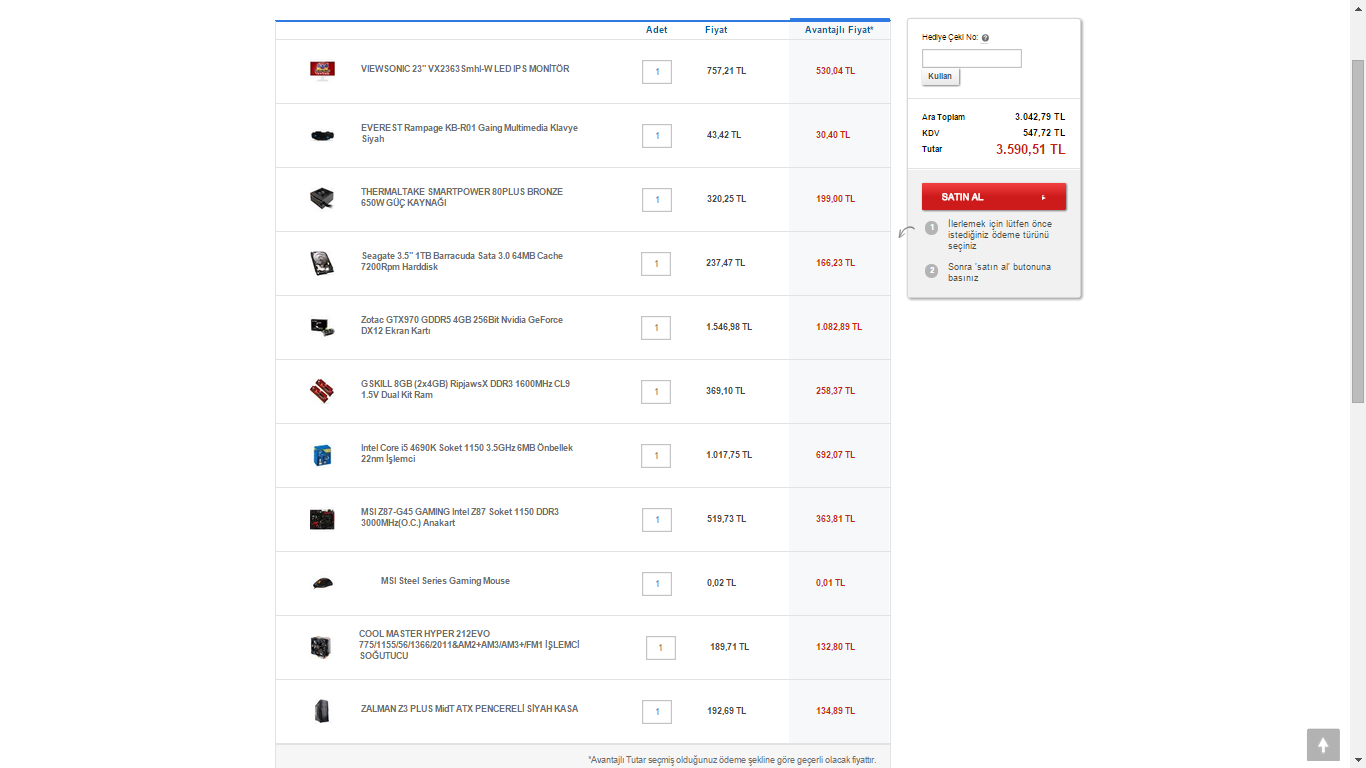Screen dimensions: 1366x768
Task: Click the Fiyat column header
Action: (x=716, y=30)
